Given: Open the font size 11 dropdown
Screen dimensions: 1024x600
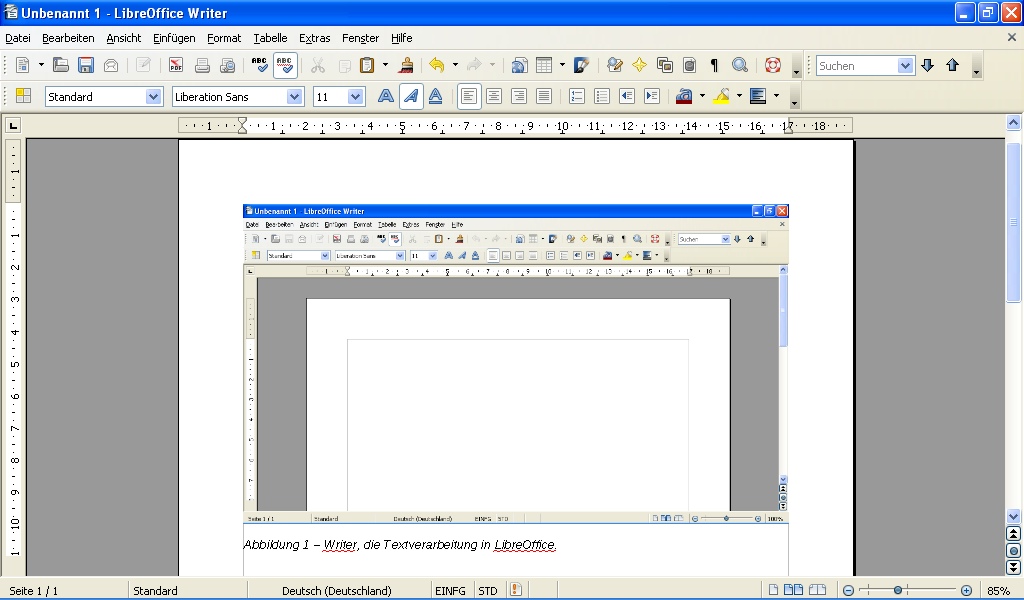Looking at the screenshot, I should (x=355, y=97).
